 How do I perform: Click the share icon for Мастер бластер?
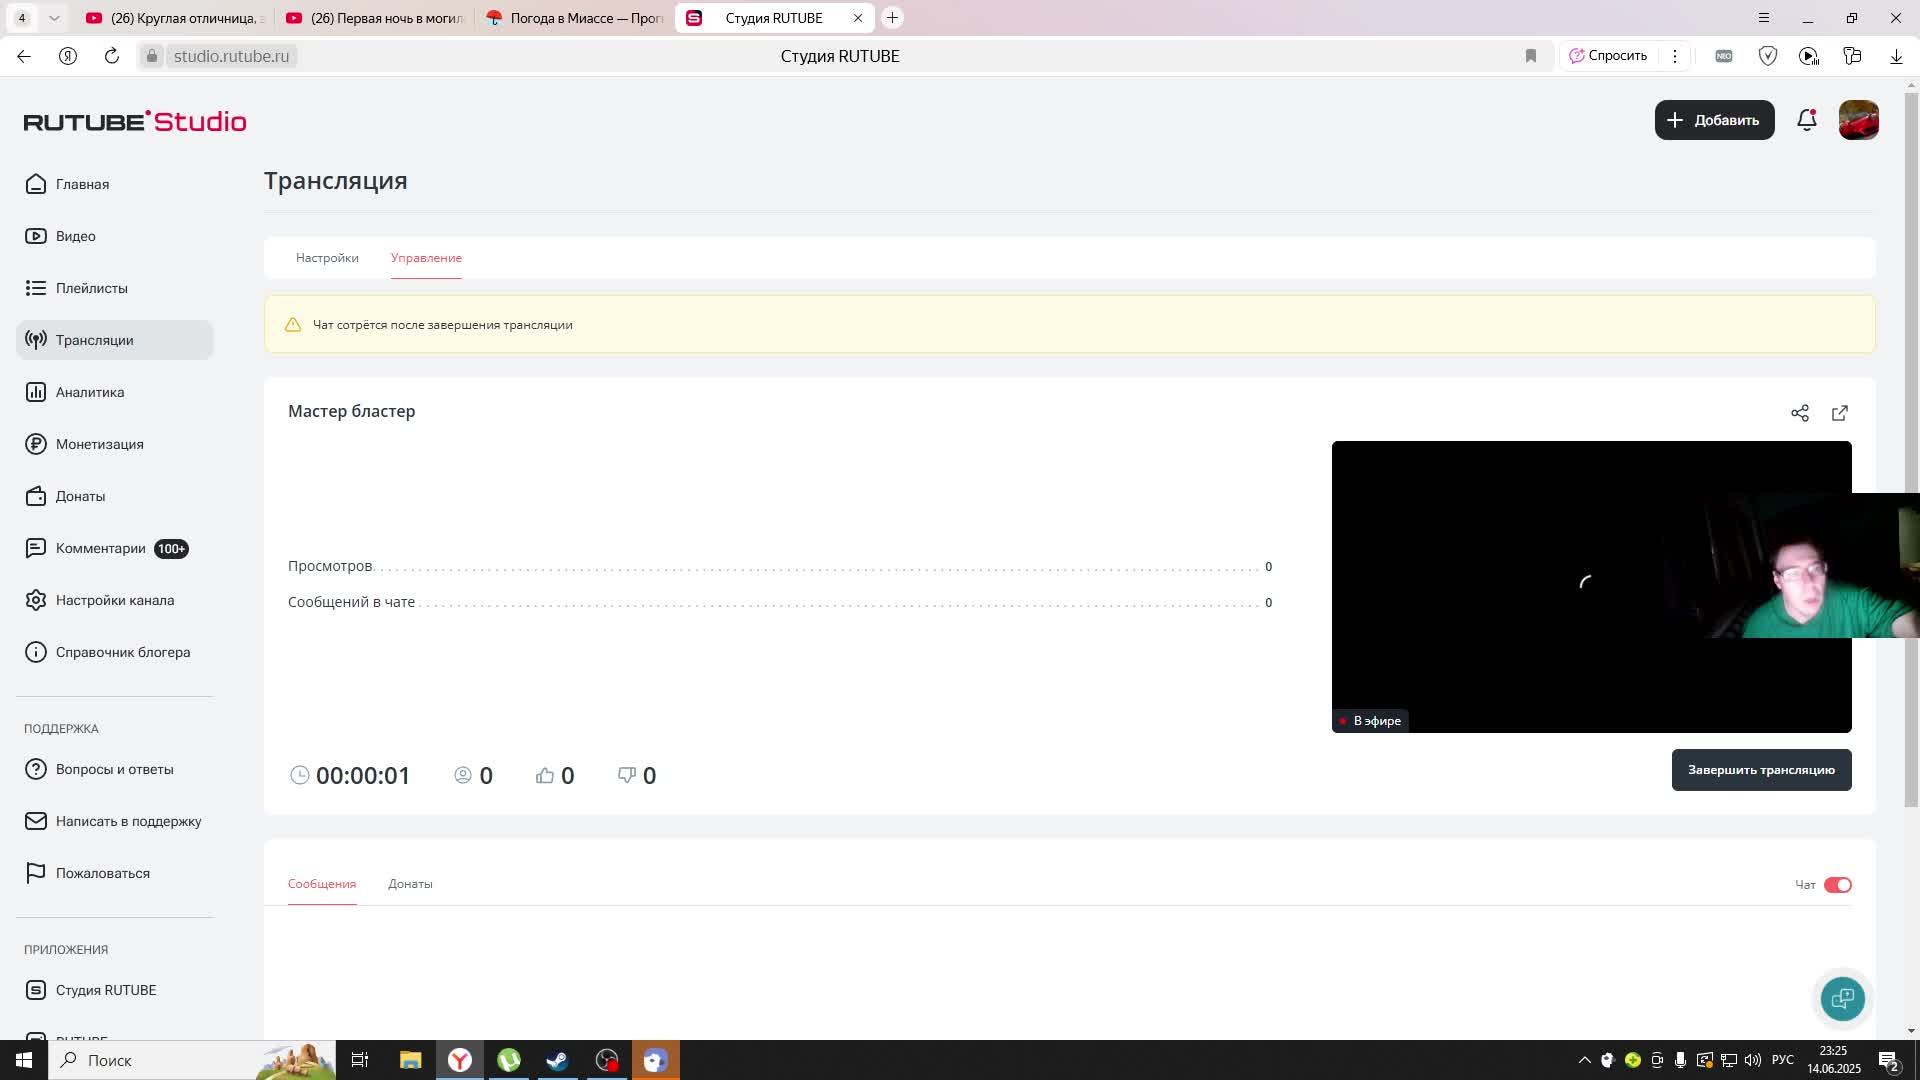pyautogui.click(x=1800, y=413)
